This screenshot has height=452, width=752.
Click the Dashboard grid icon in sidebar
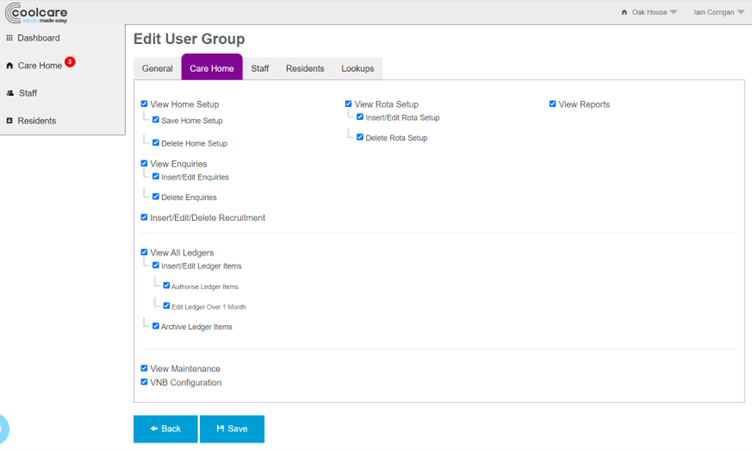(x=10, y=38)
